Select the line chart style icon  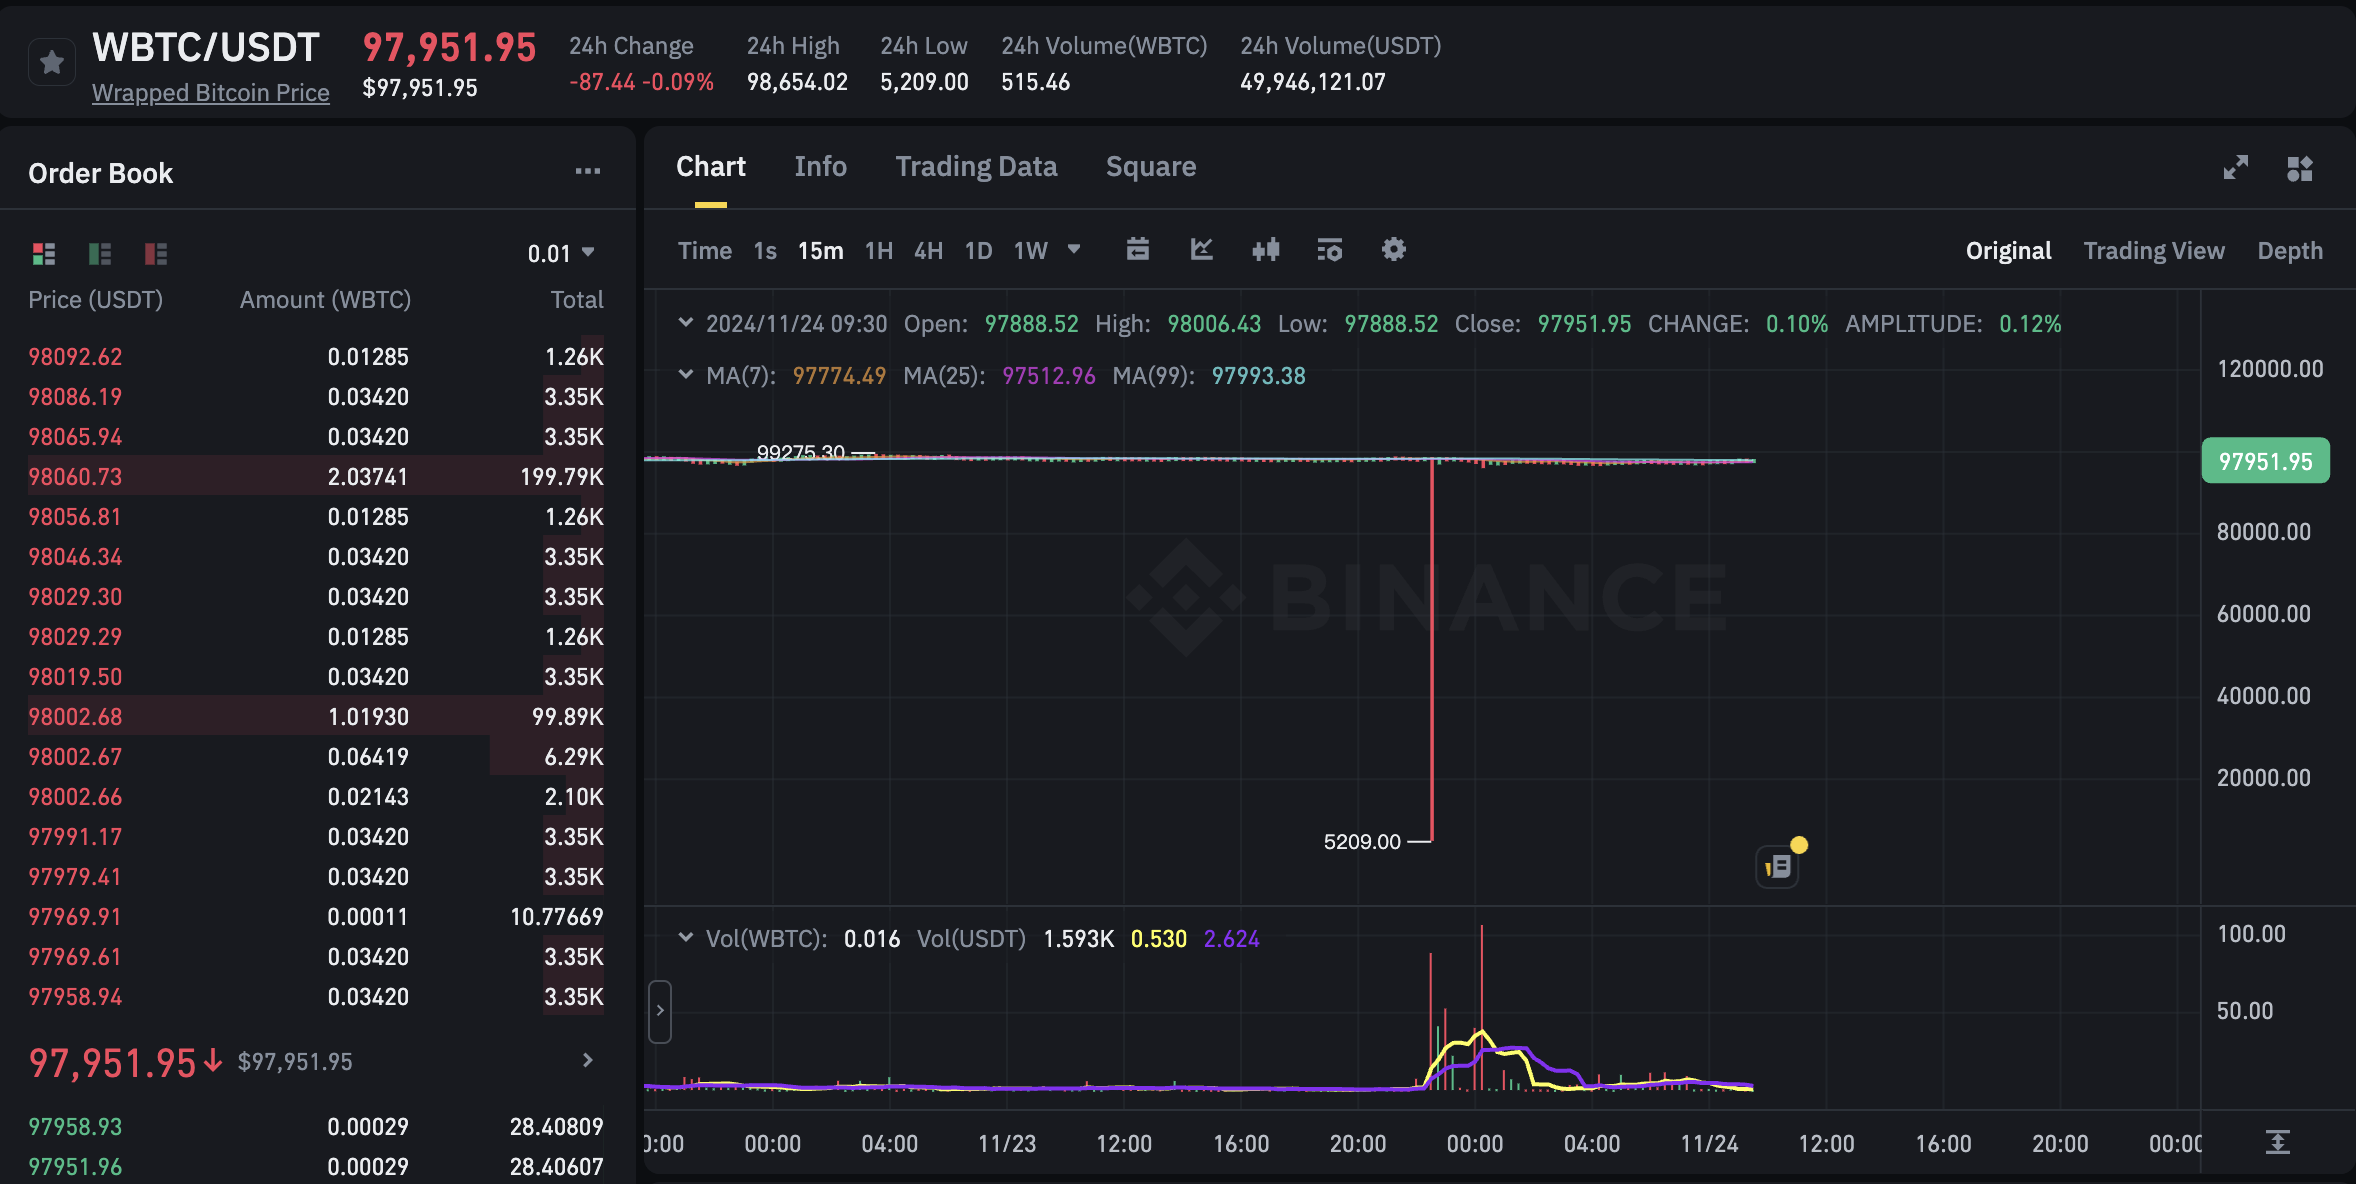(x=1201, y=250)
